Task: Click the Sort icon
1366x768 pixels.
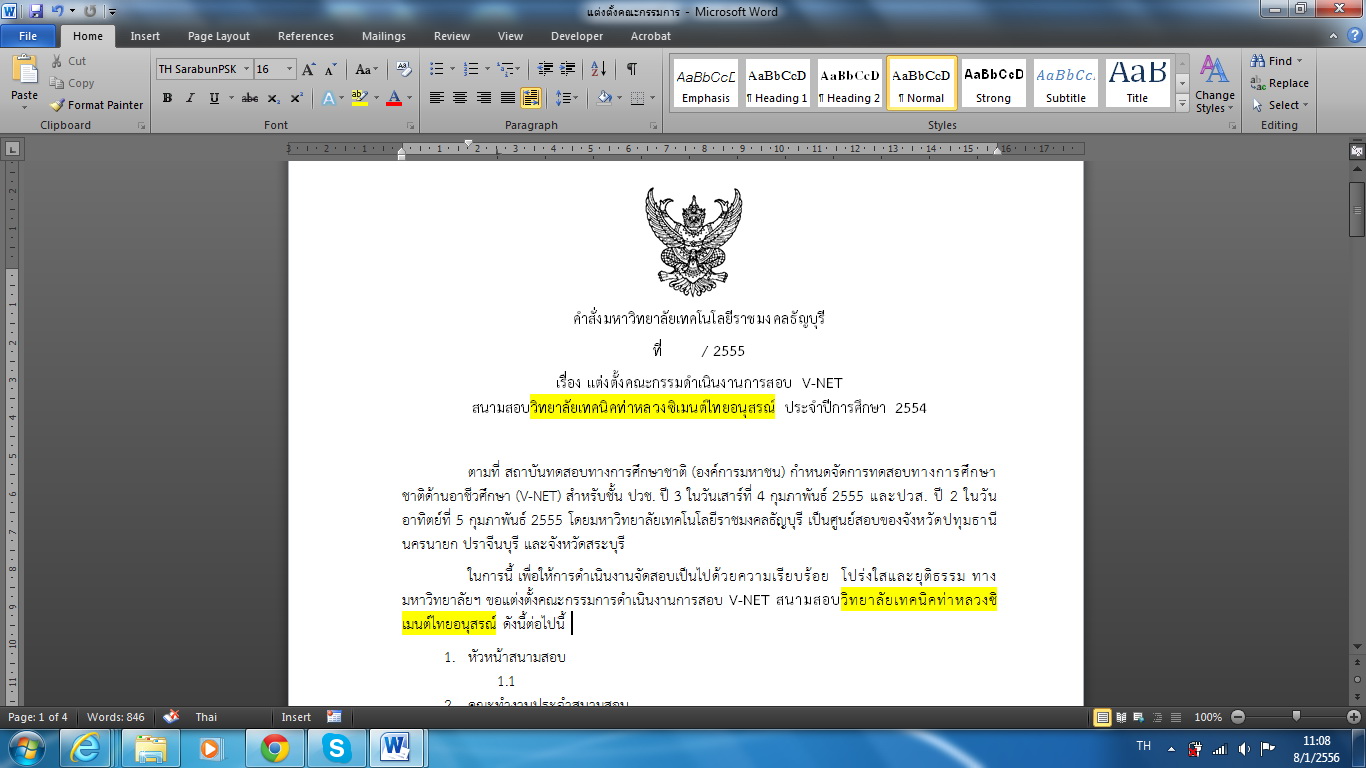Action: click(x=599, y=69)
